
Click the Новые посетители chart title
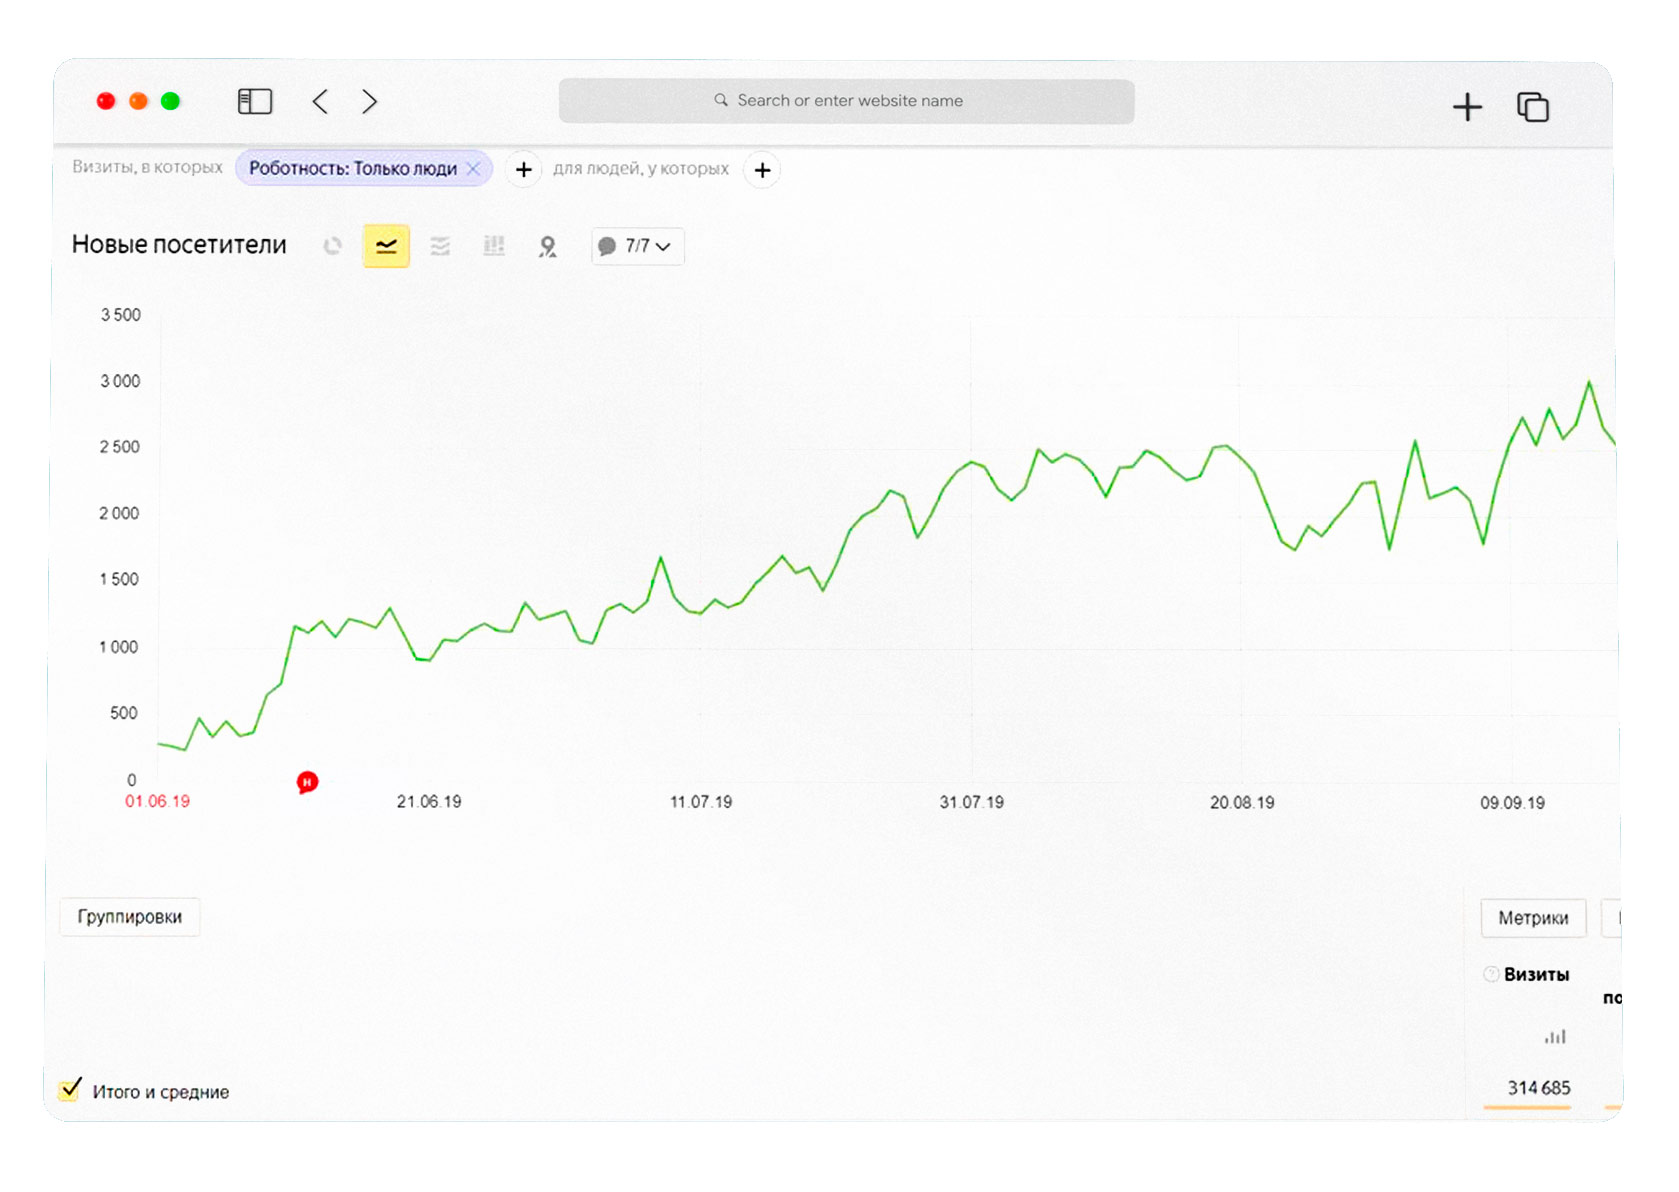coord(179,245)
